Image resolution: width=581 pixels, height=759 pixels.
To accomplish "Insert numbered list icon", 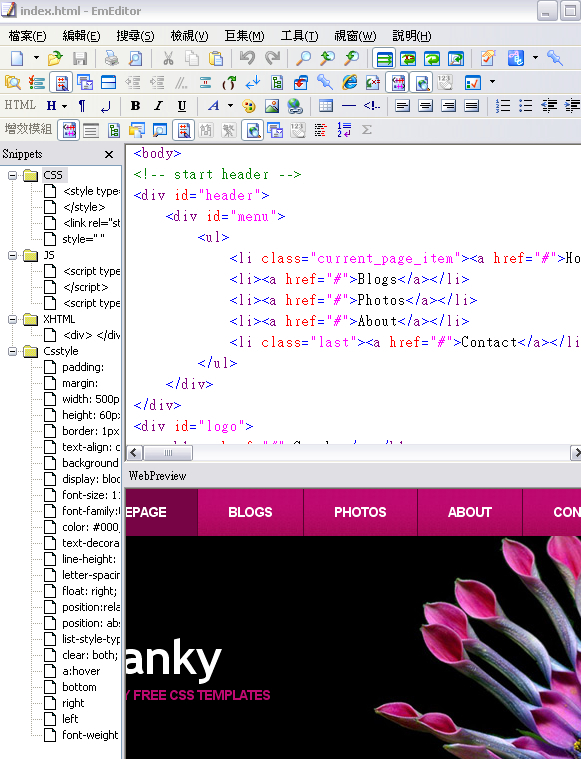I will pos(503,106).
